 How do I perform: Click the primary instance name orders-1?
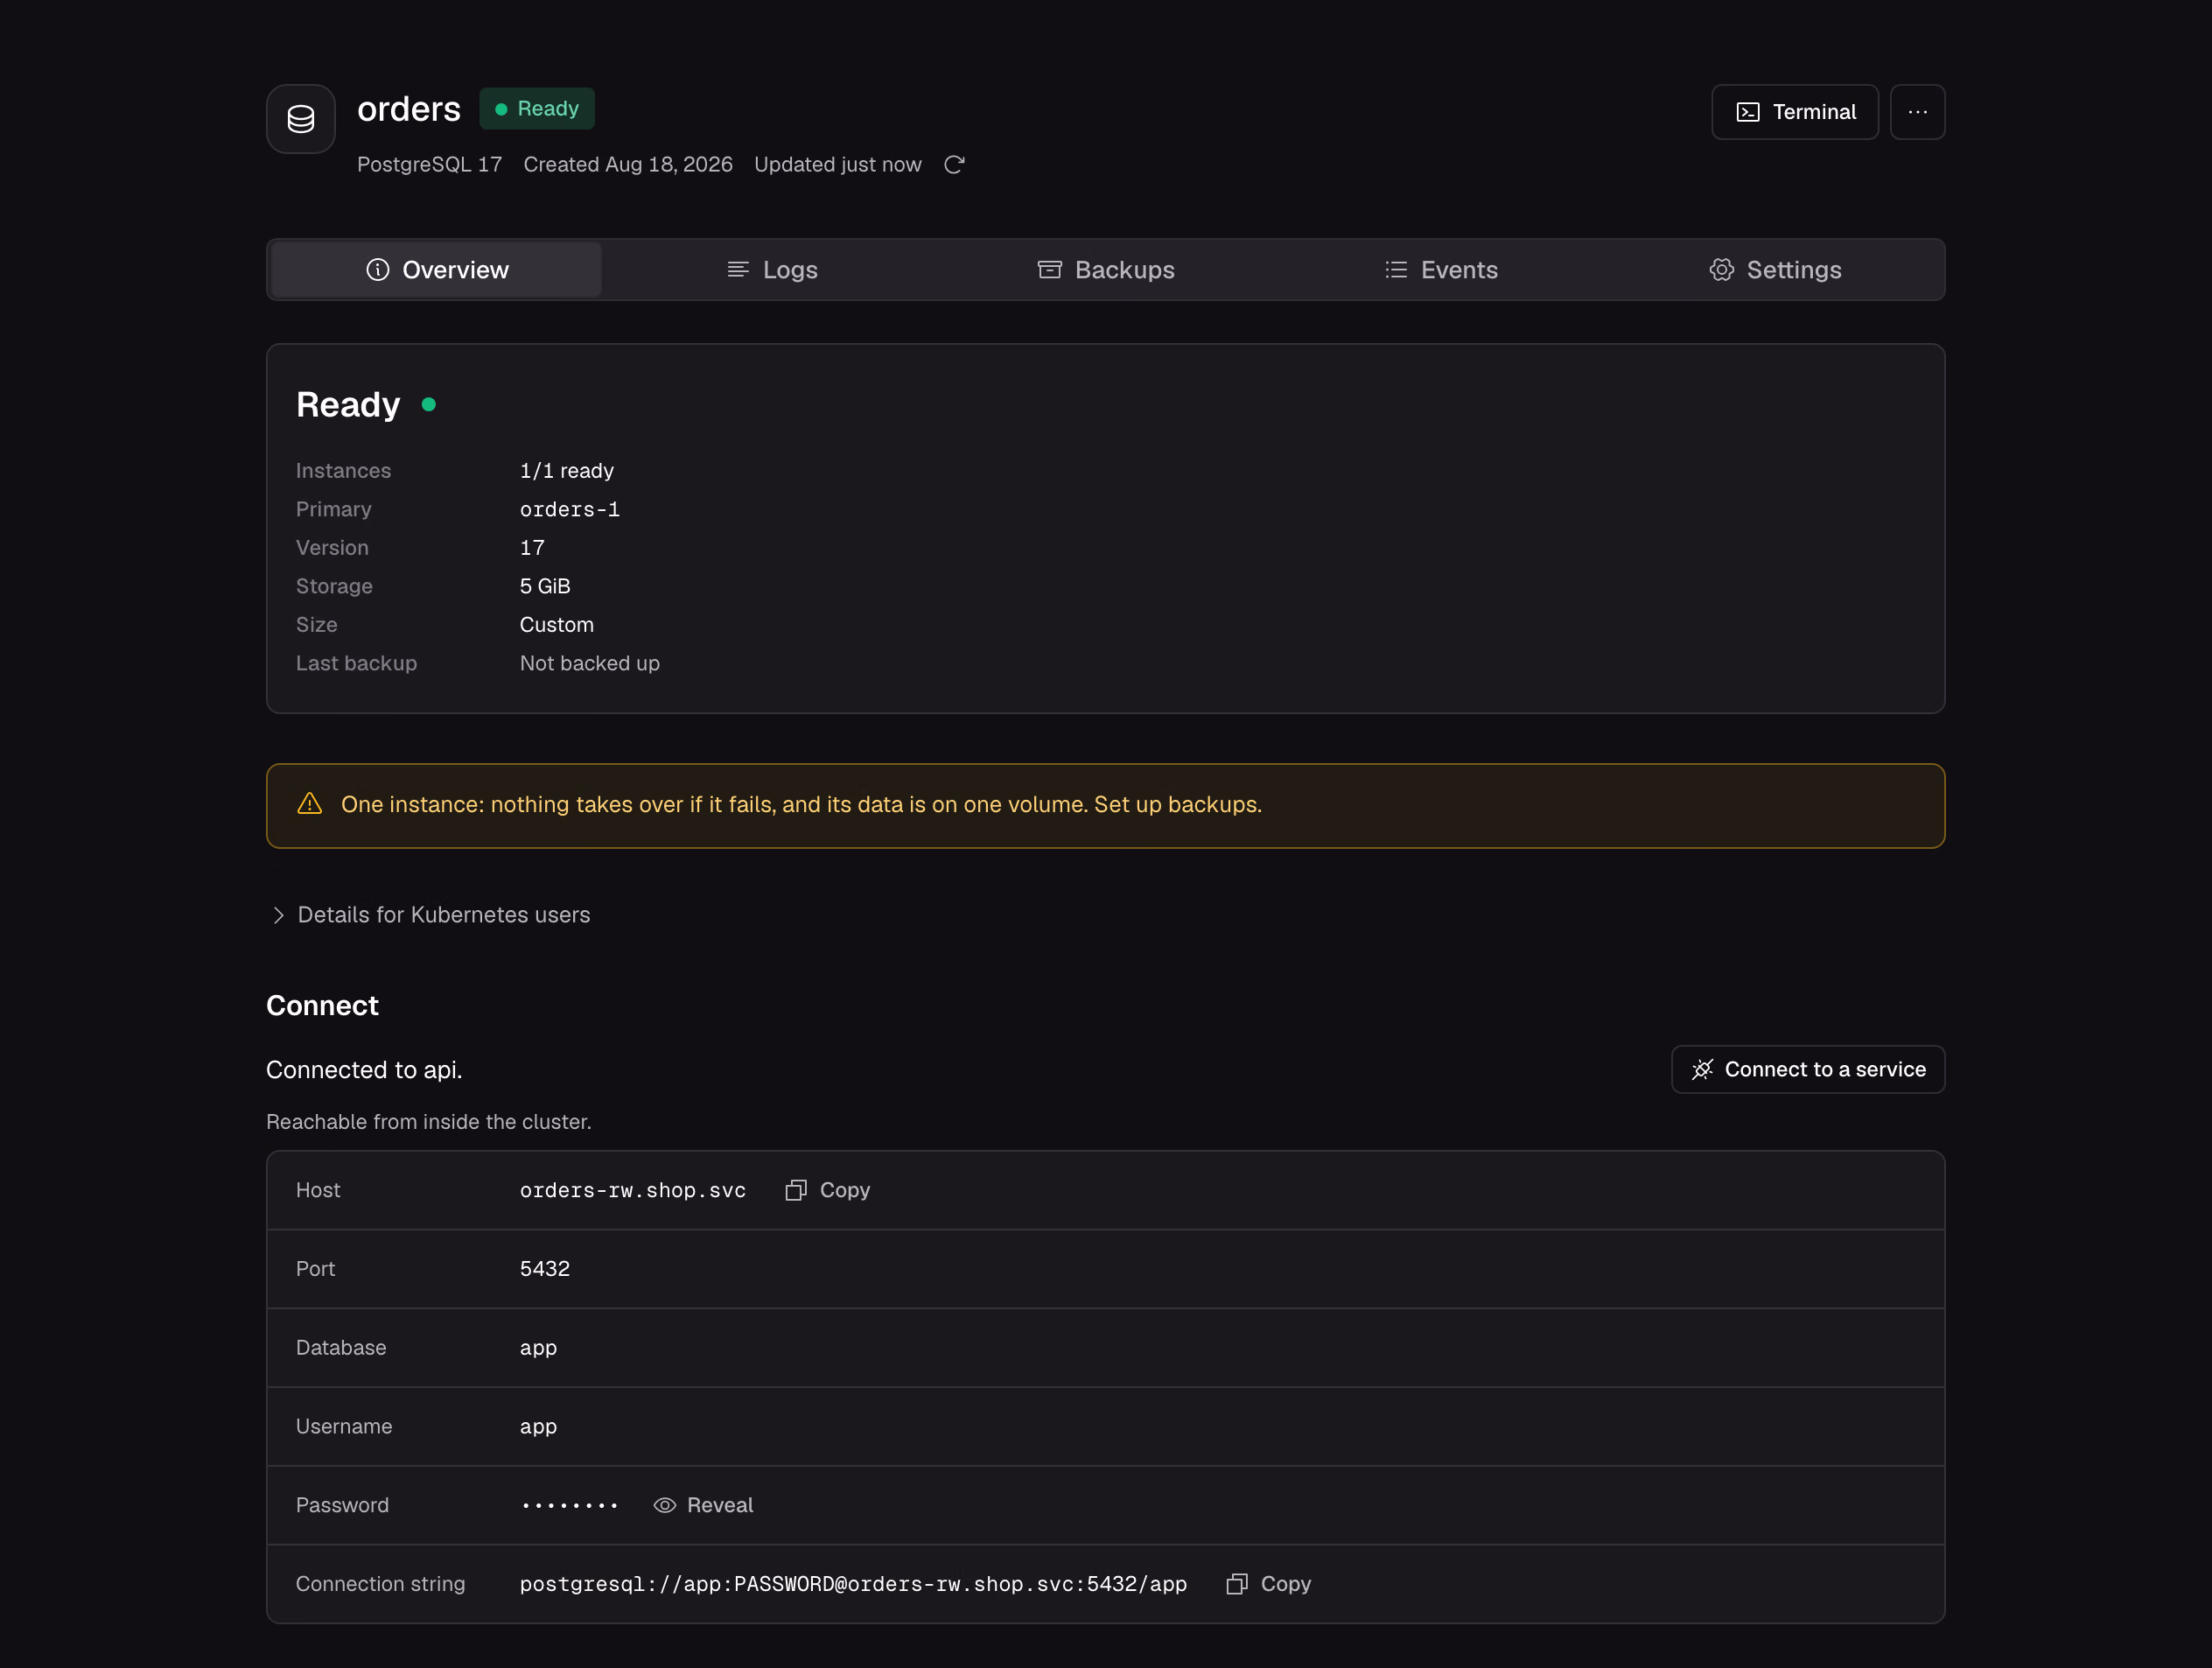570,510
